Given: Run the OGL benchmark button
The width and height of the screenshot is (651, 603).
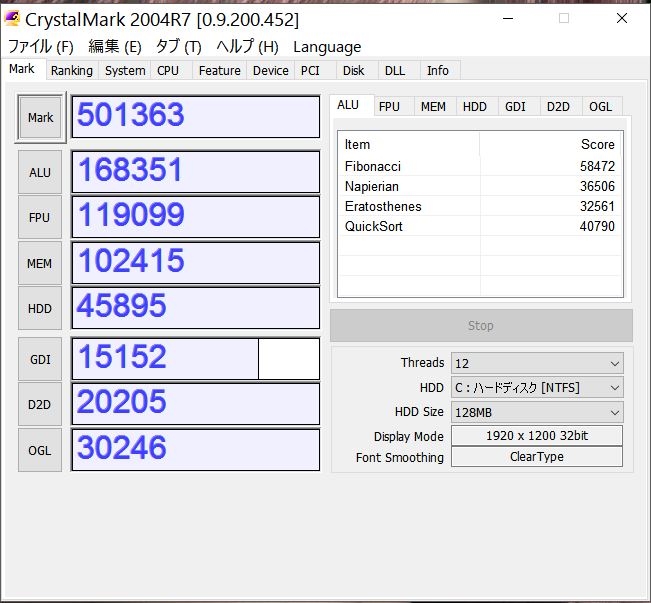Looking at the screenshot, I should (x=40, y=450).
